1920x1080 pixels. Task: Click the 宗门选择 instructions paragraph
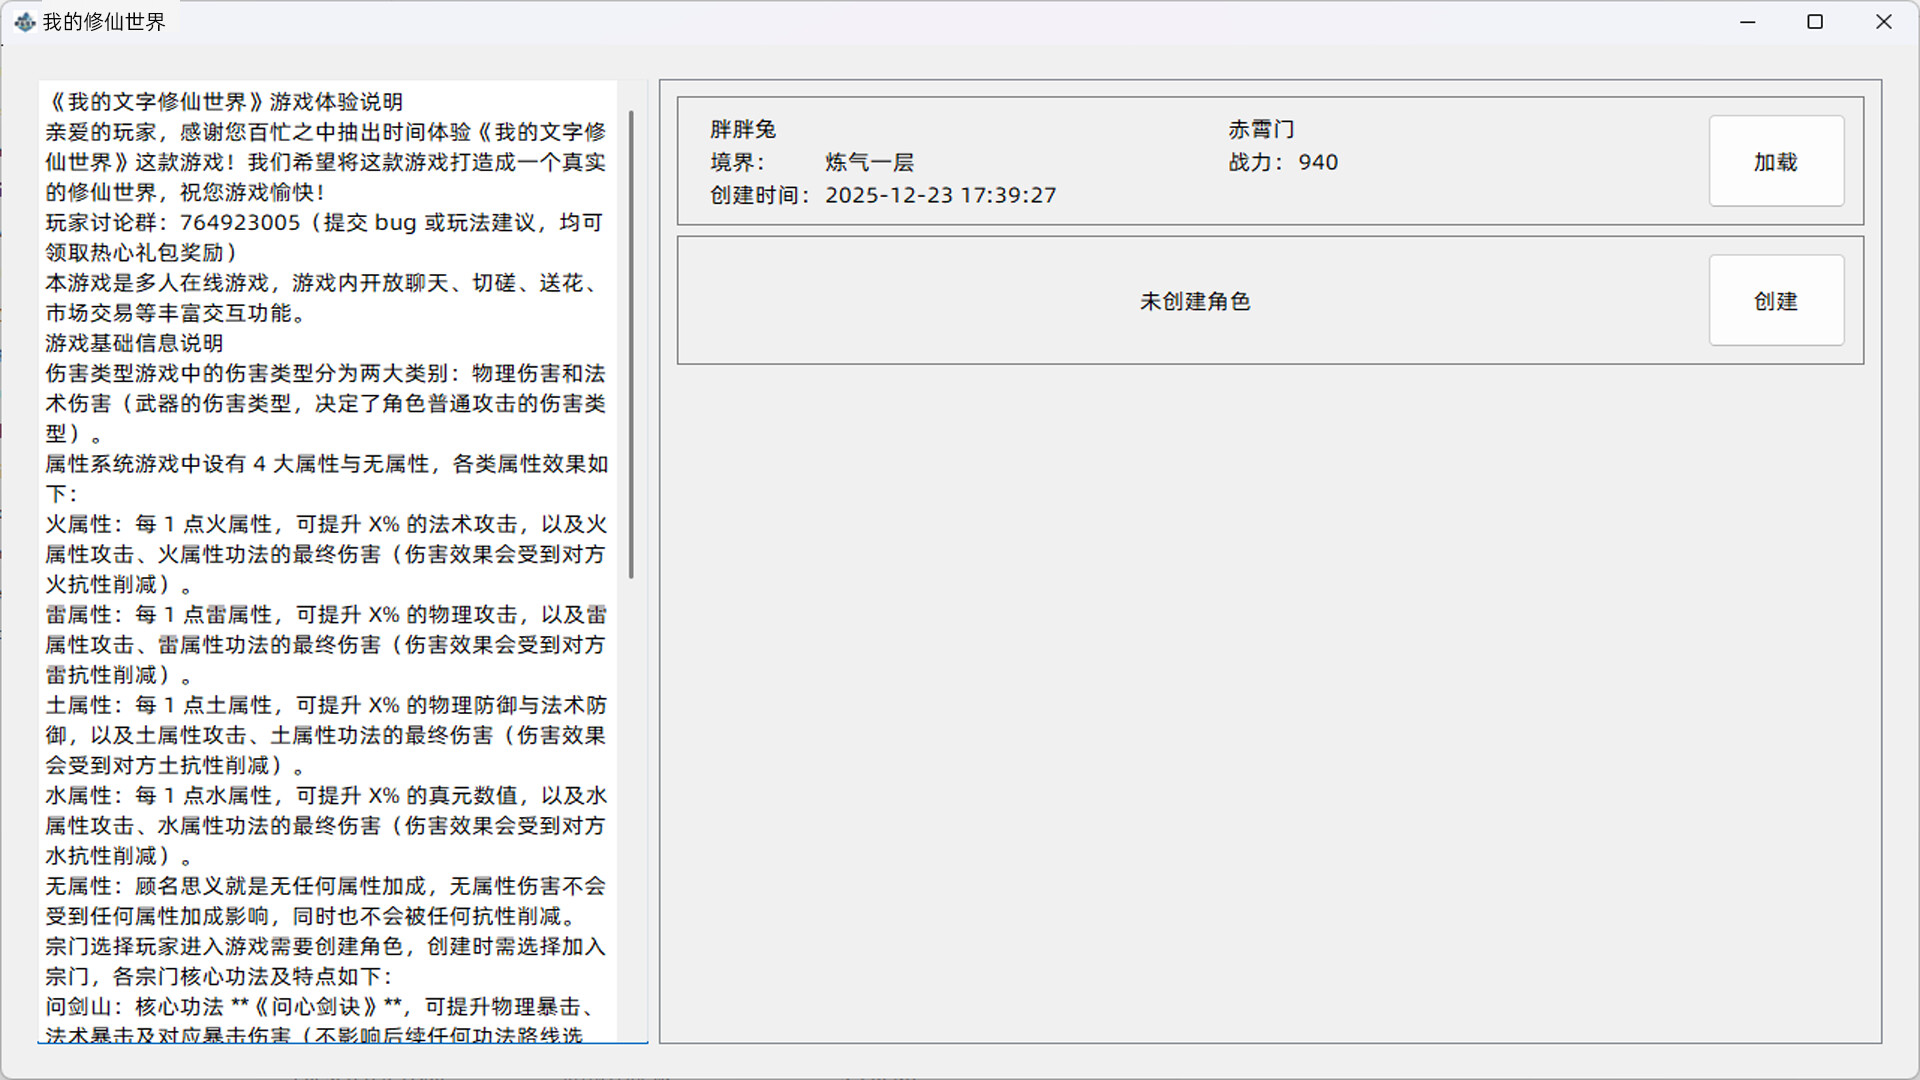(x=300, y=947)
